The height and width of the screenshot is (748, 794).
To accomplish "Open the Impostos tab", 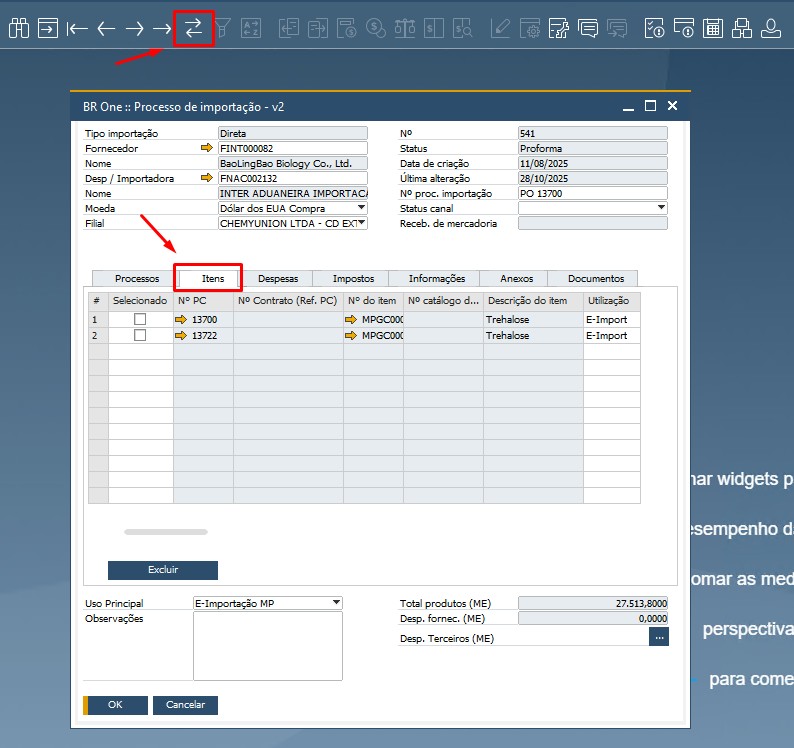I will point(353,279).
